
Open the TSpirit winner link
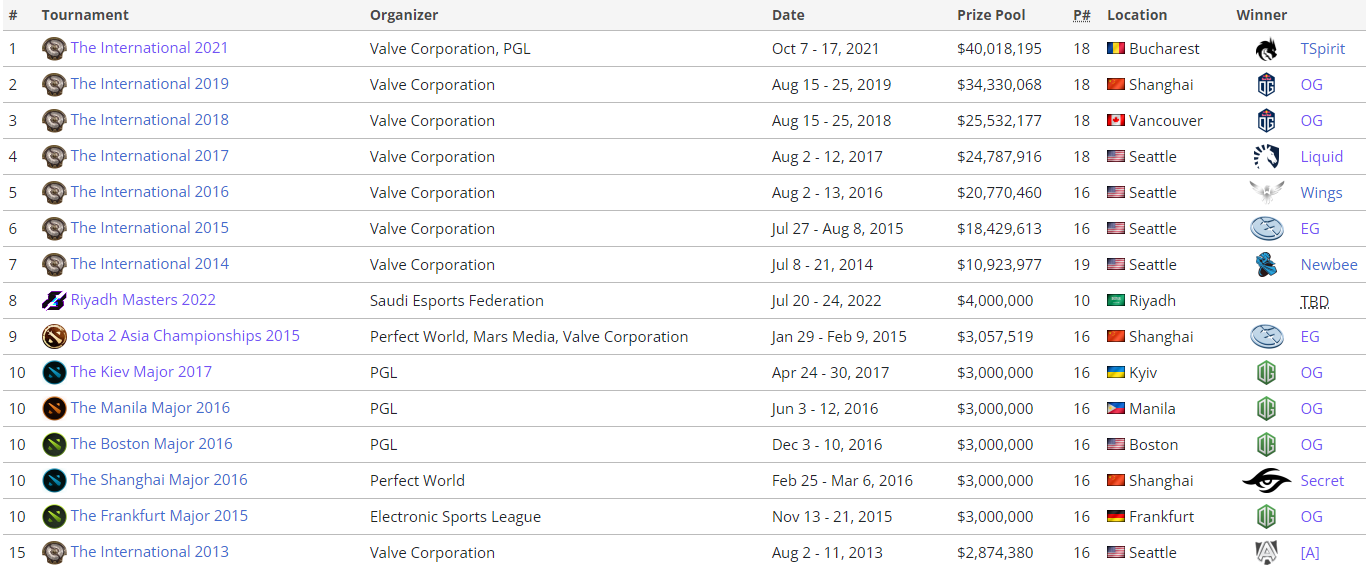click(x=1322, y=49)
